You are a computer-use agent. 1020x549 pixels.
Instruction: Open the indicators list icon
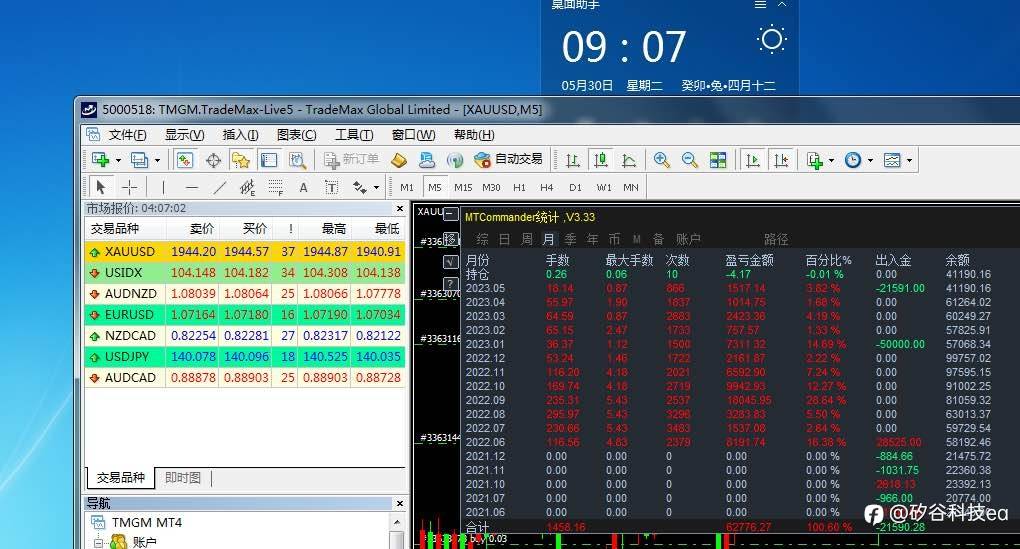pos(814,160)
